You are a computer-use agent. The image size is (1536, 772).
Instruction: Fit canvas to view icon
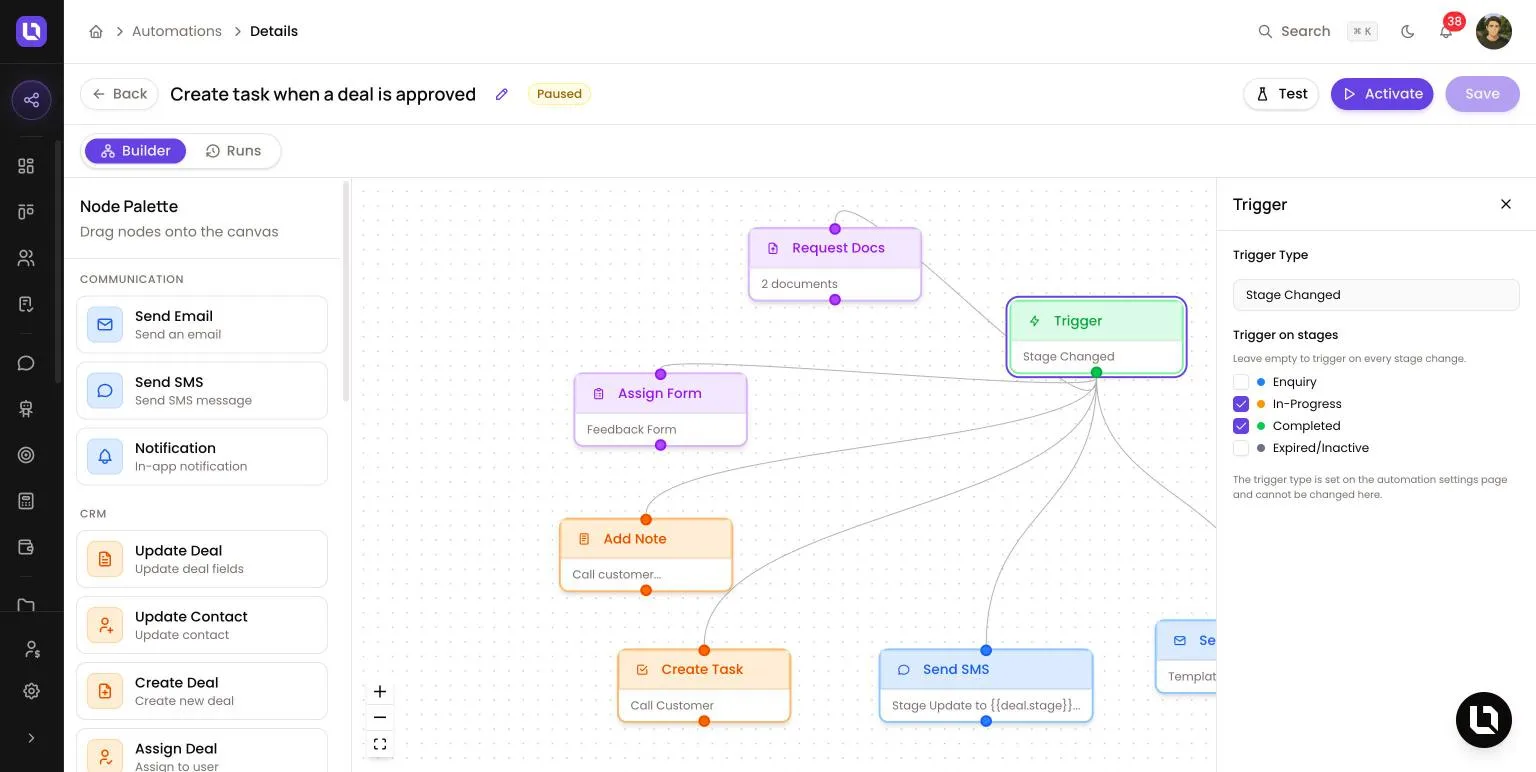[x=380, y=744]
